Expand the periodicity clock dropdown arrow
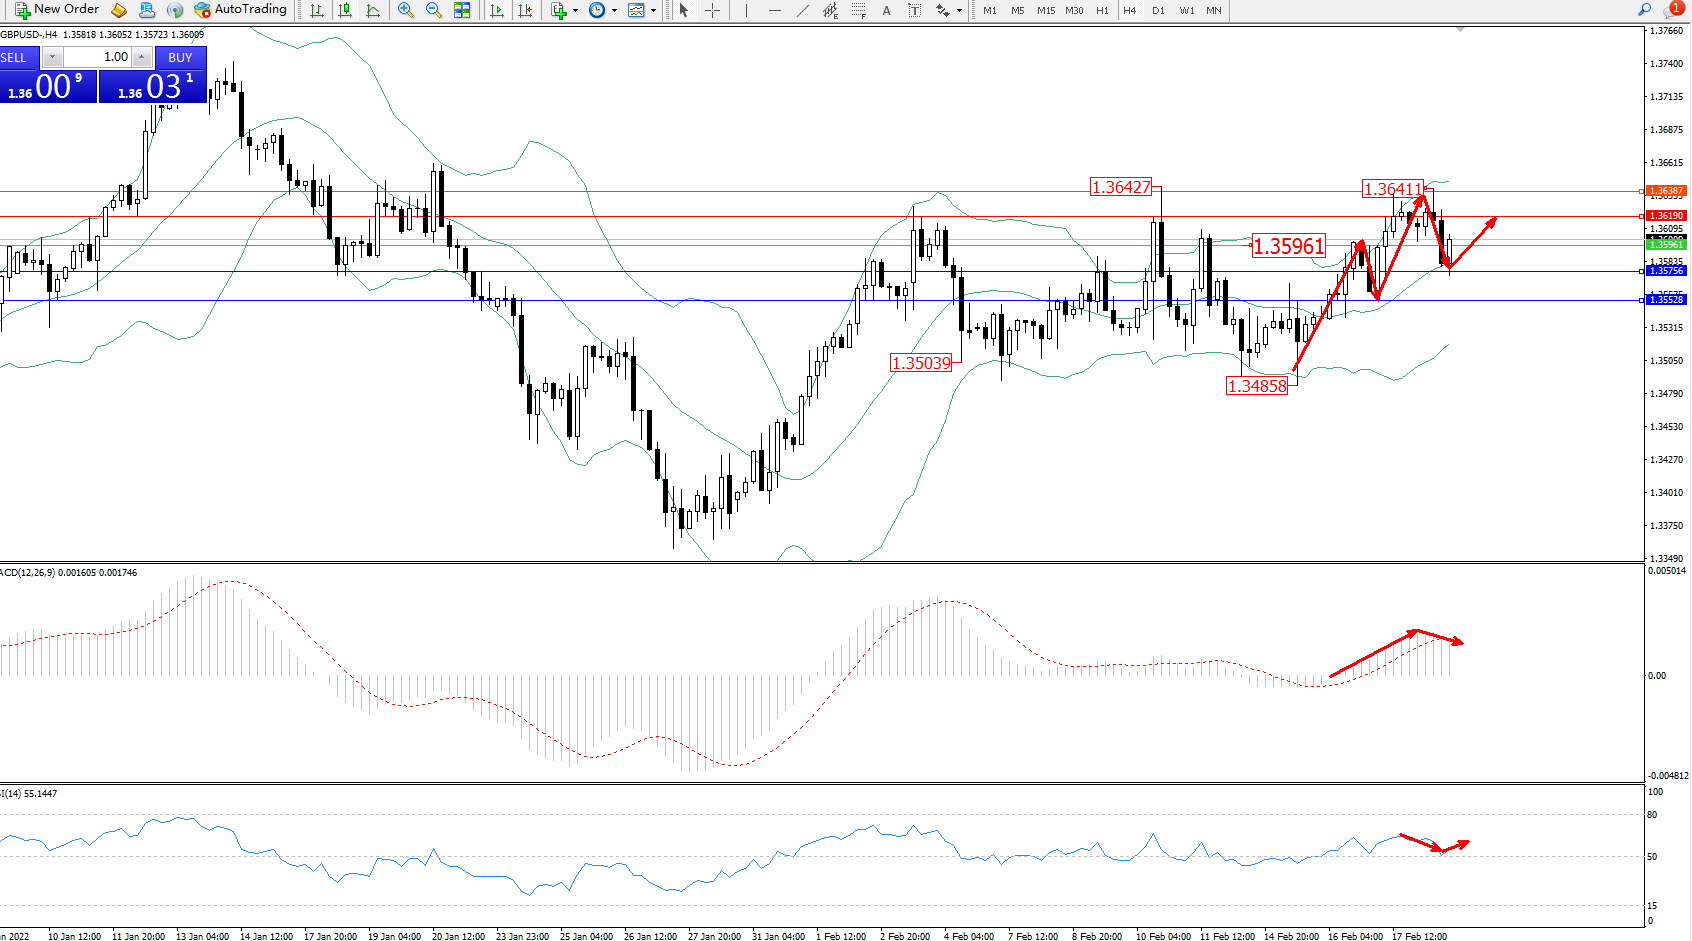Viewport: 1692px width, 941px height. [614, 10]
